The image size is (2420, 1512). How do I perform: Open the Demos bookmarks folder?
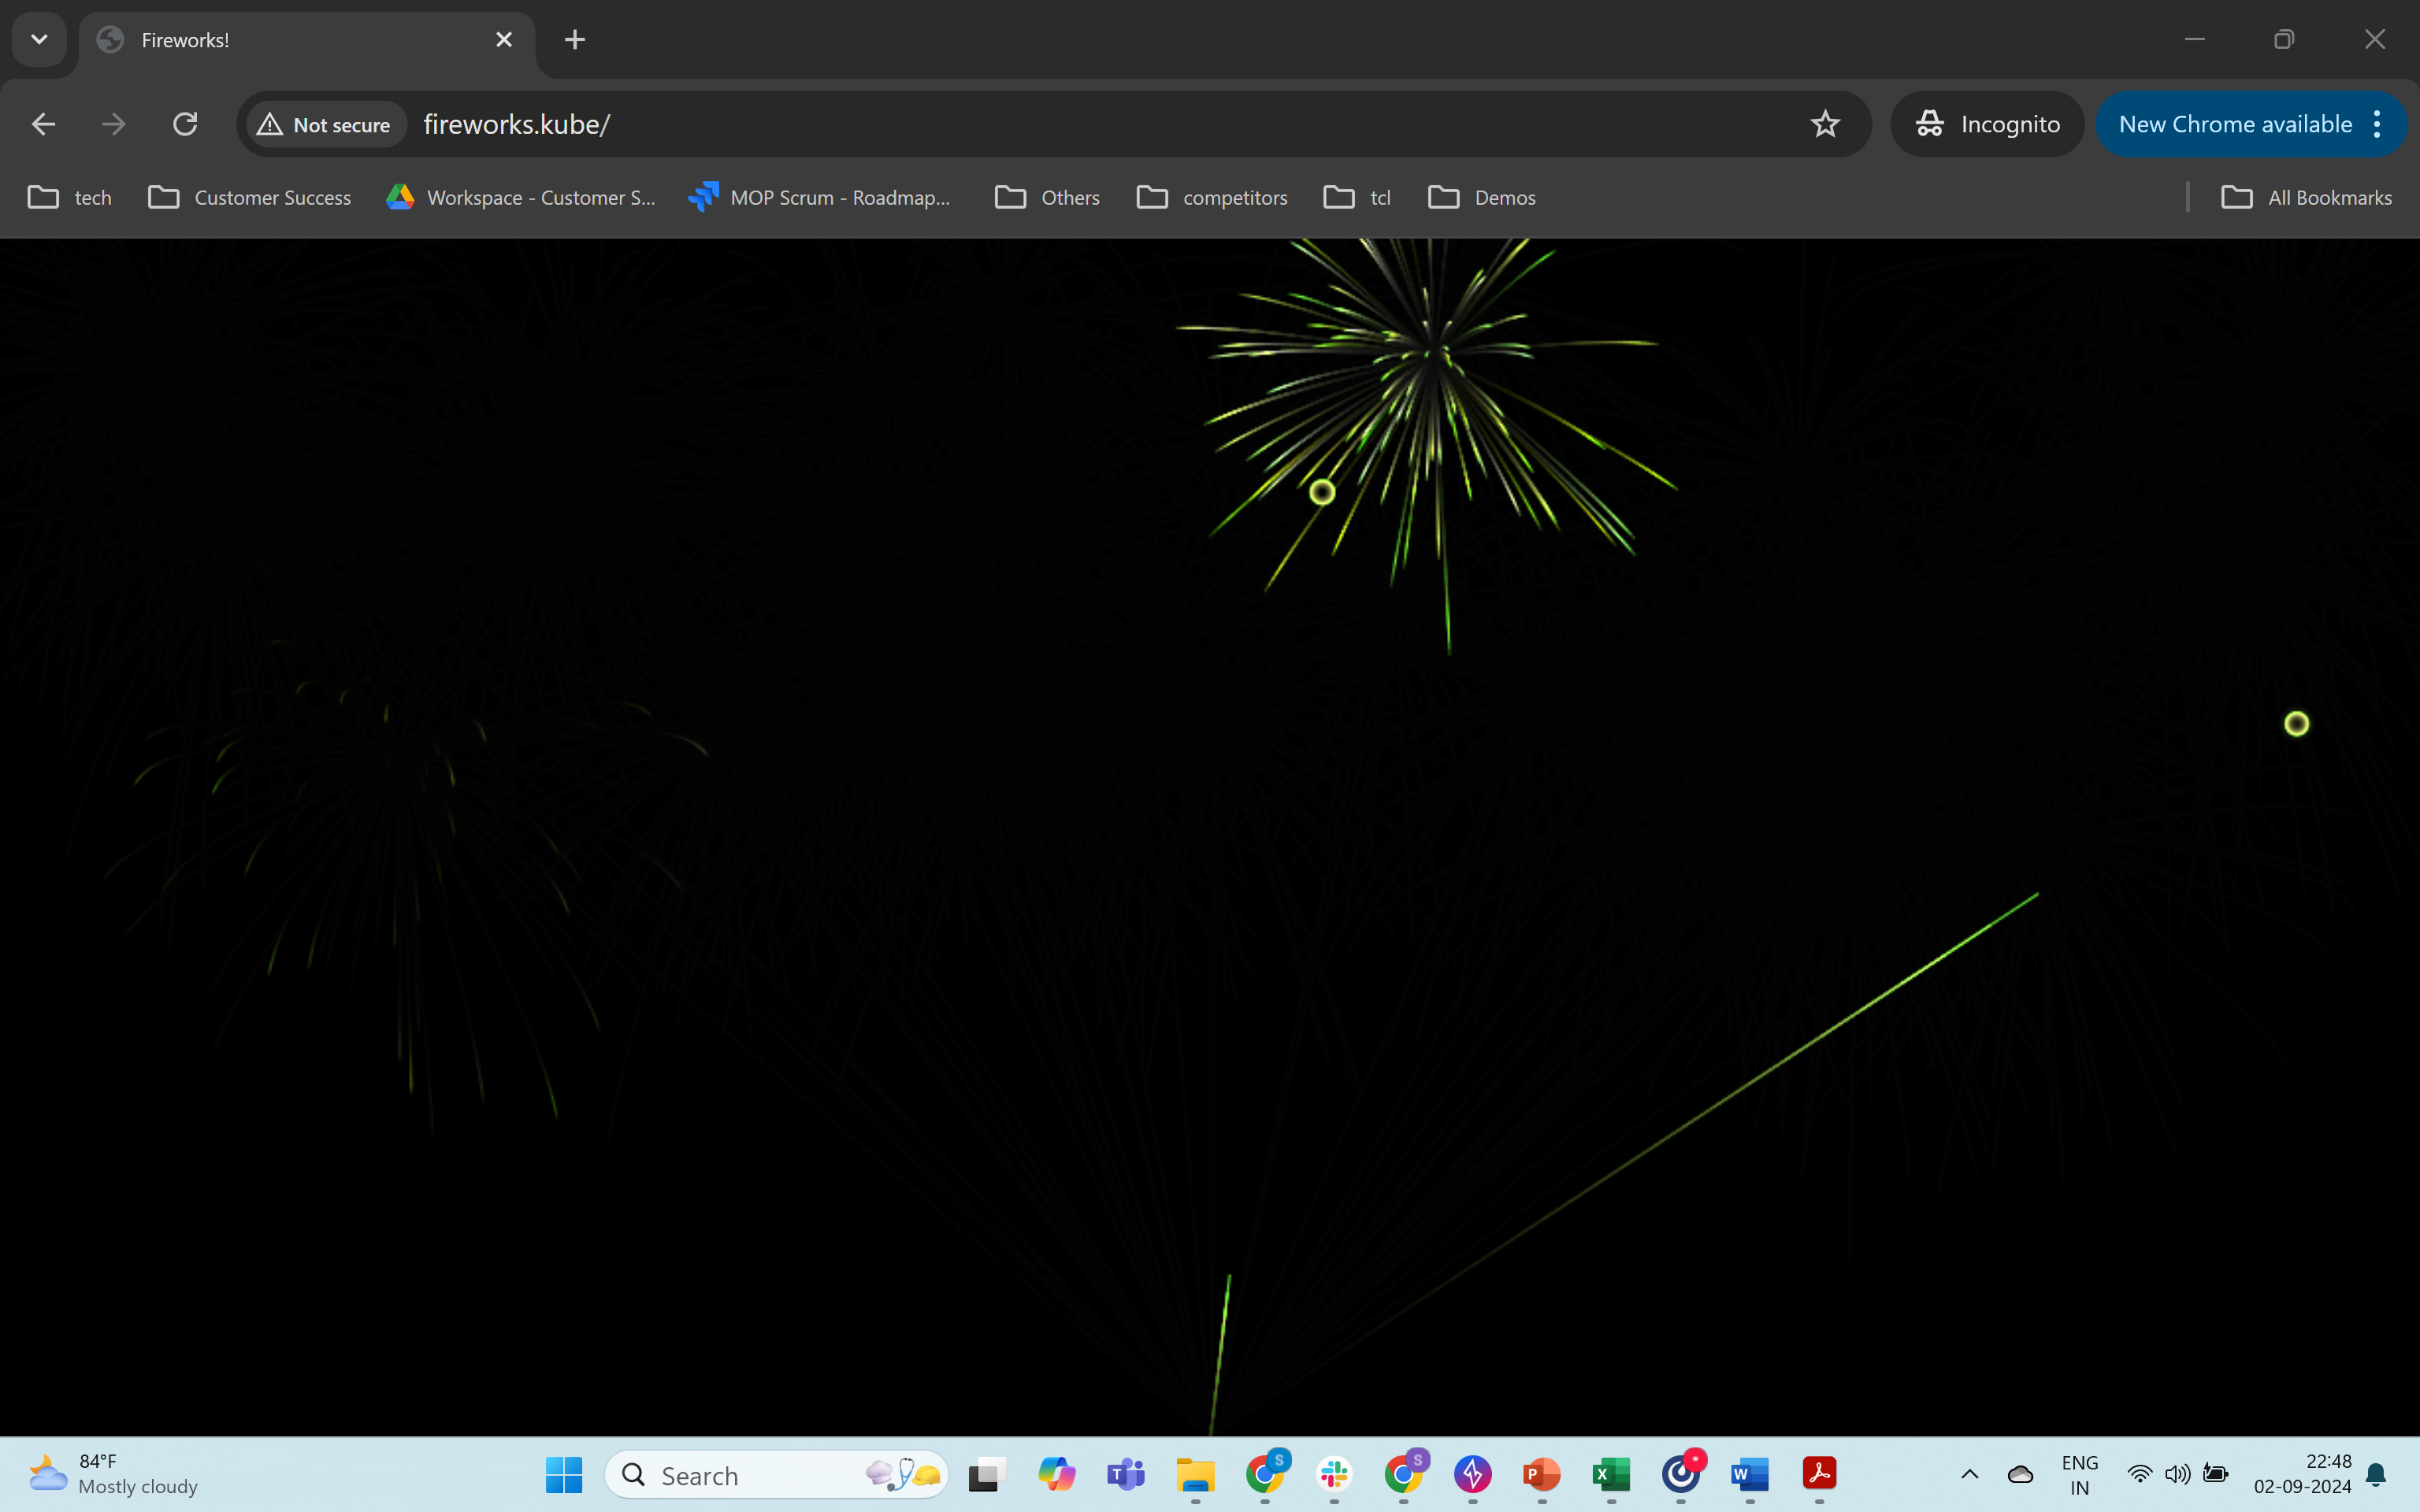tap(1482, 197)
